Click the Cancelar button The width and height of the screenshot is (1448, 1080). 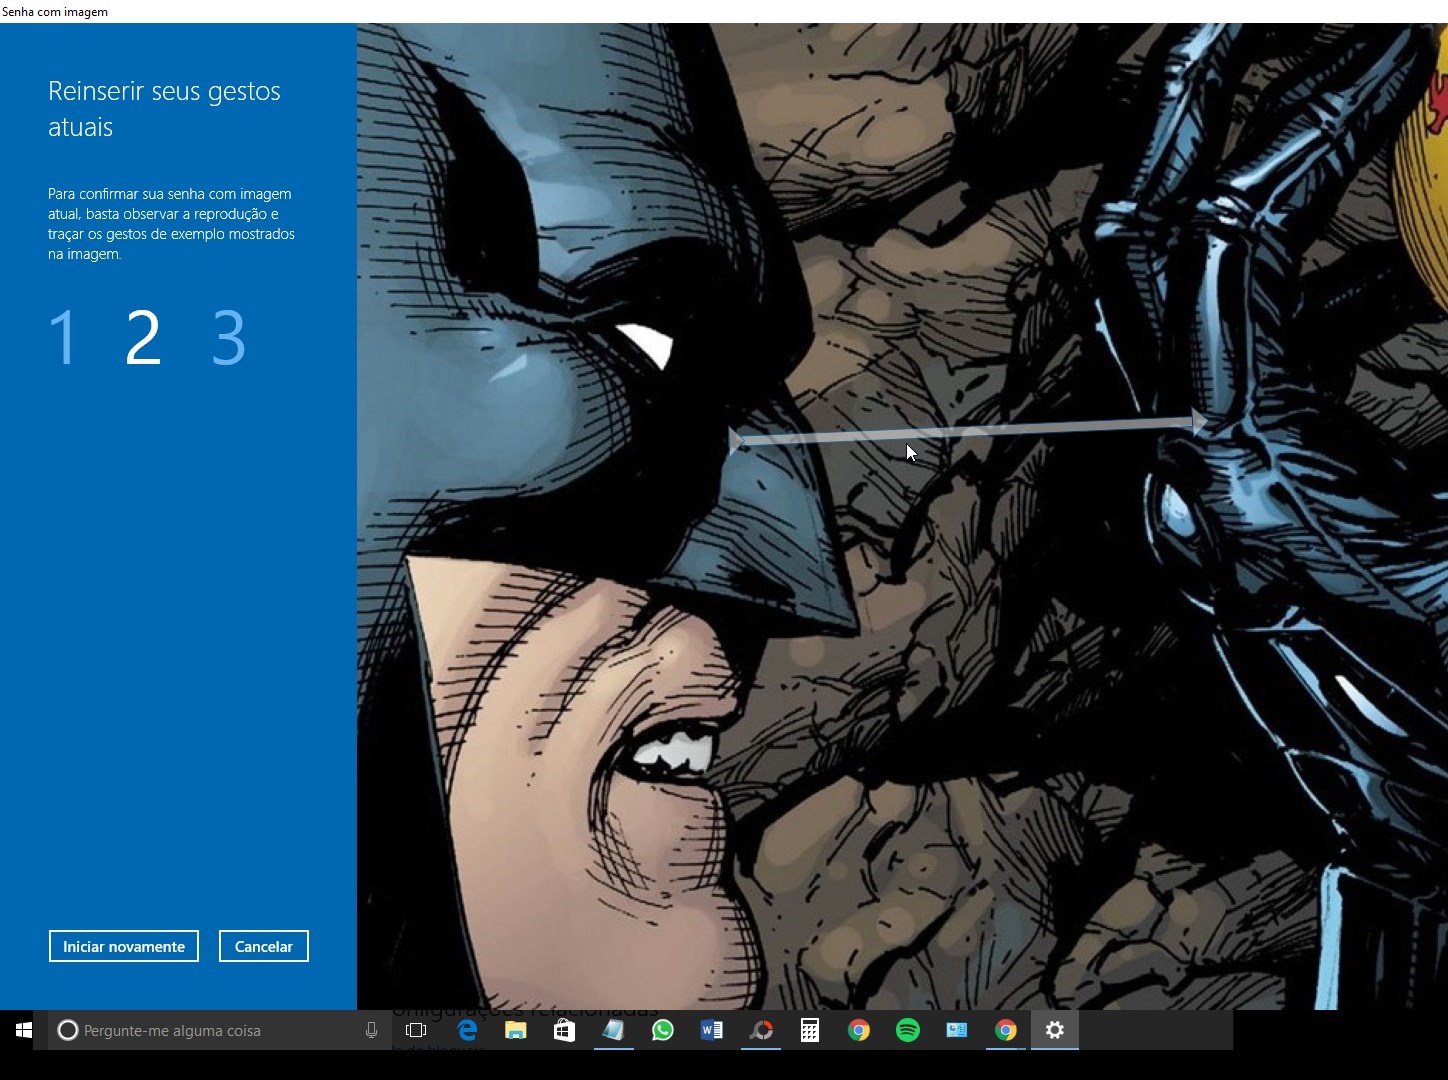pyautogui.click(x=264, y=946)
